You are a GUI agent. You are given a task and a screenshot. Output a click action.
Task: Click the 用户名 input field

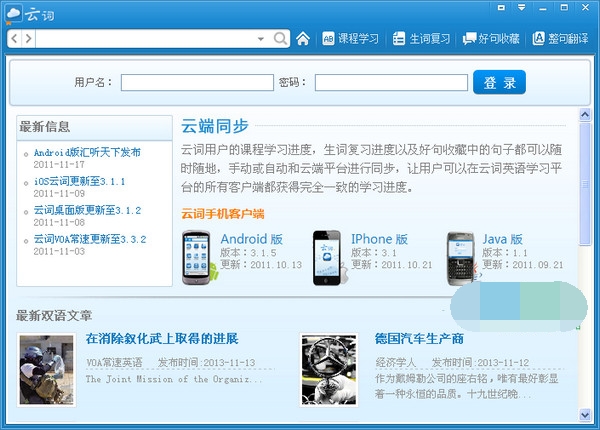click(x=197, y=83)
